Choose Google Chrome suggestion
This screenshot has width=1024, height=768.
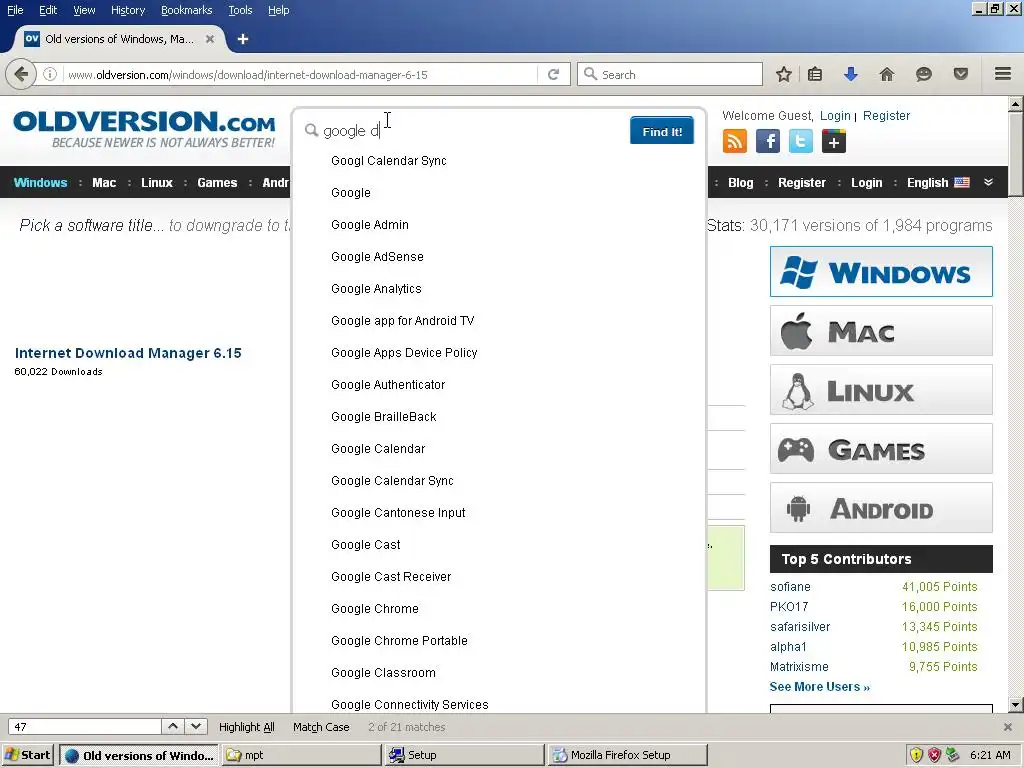[375, 609]
